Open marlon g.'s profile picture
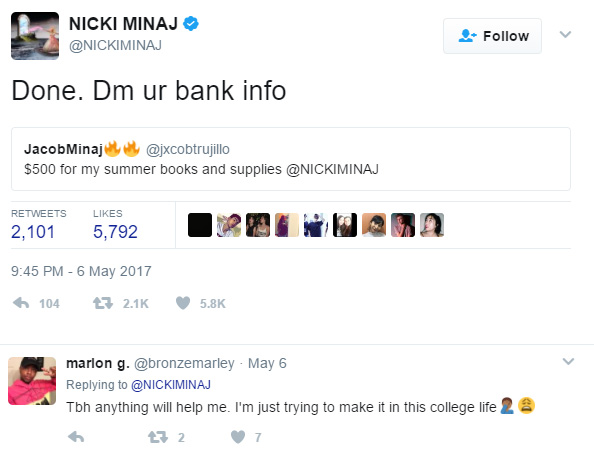Screen dimensions: 594x455 (x=32, y=381)
